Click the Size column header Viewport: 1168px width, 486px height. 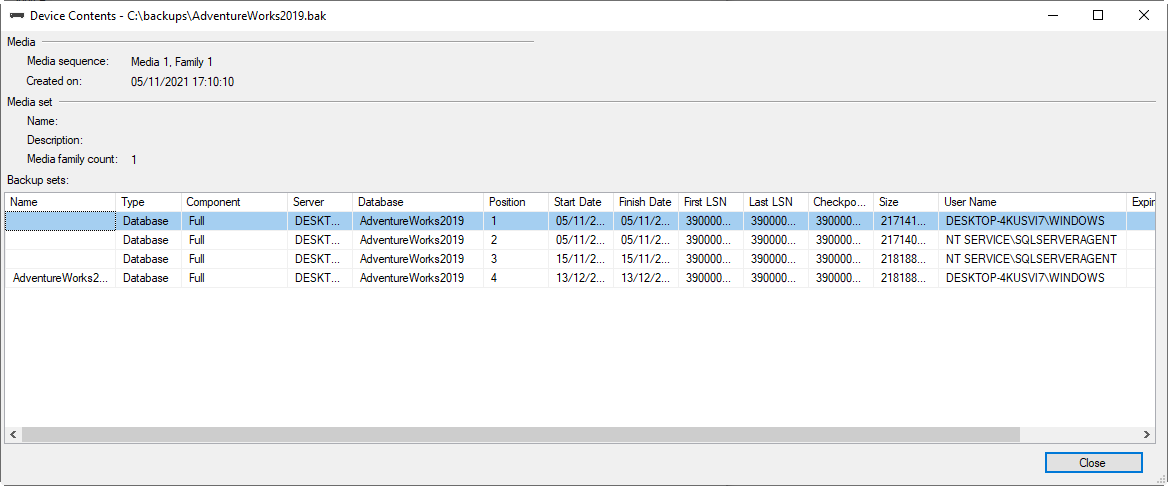907,202
